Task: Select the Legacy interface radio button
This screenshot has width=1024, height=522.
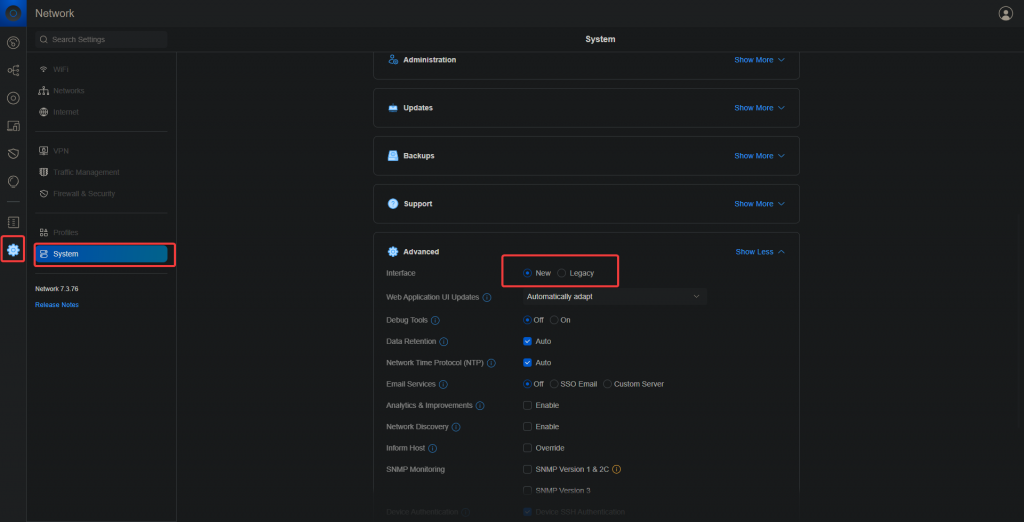Action: click(562, 273)
